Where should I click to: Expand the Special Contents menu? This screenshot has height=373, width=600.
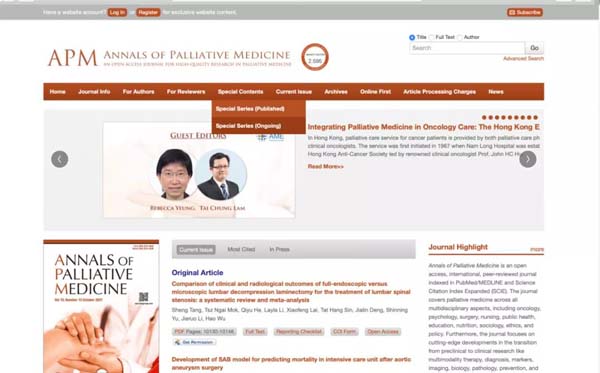[x=240, y=92]
